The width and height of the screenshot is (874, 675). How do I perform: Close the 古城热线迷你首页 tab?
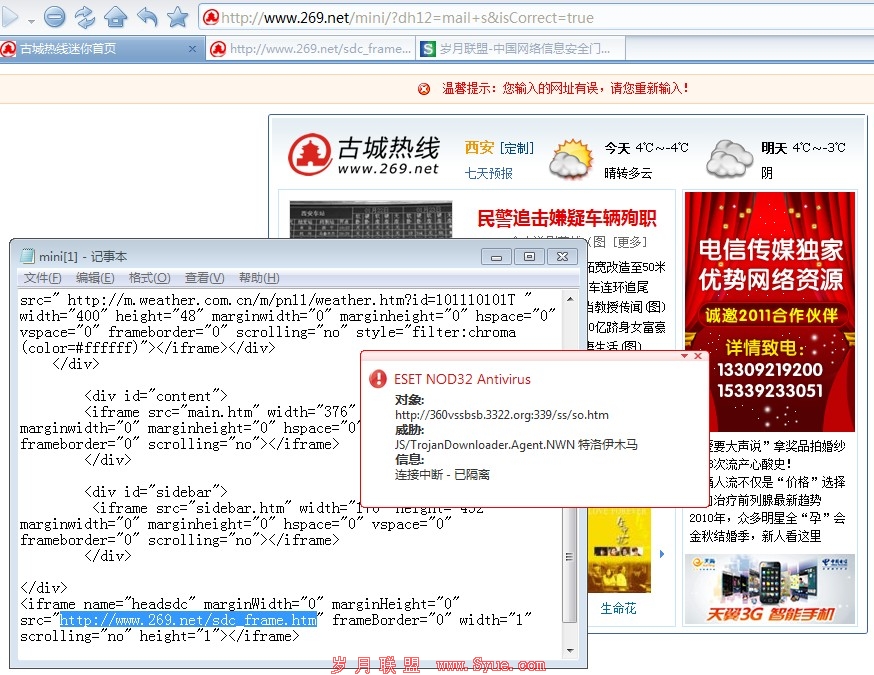click(192, 49)
